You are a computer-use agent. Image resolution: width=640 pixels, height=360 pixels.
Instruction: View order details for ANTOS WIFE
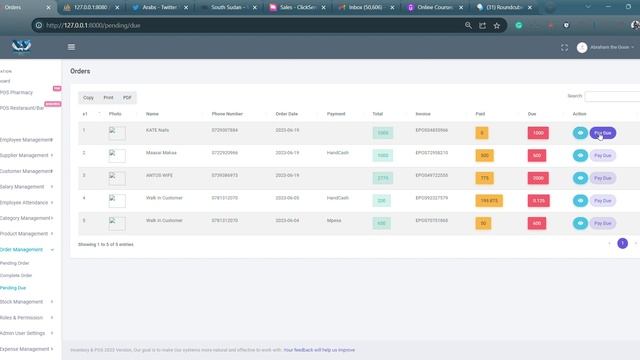point(580,178)
